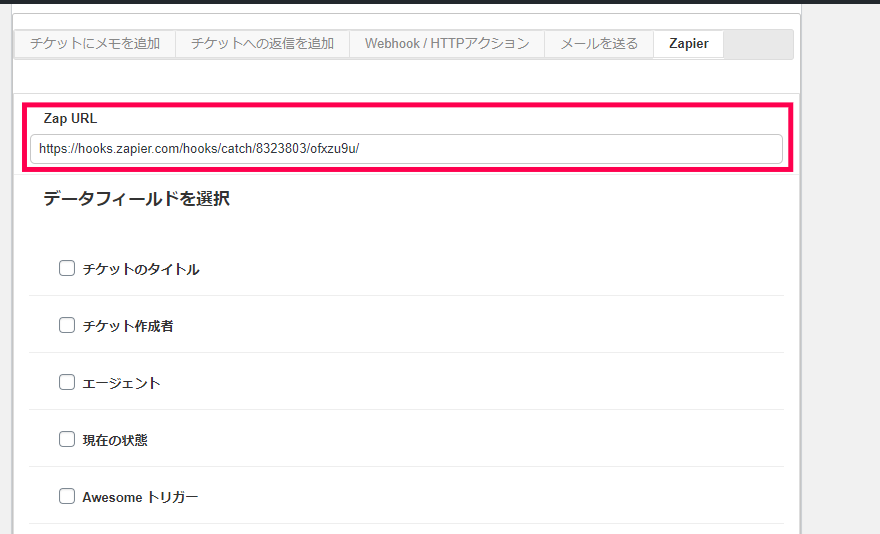The image size is (880, 534).
Task: Open チケットへの返信を追加 tab
Action: [x=262, y=44]
